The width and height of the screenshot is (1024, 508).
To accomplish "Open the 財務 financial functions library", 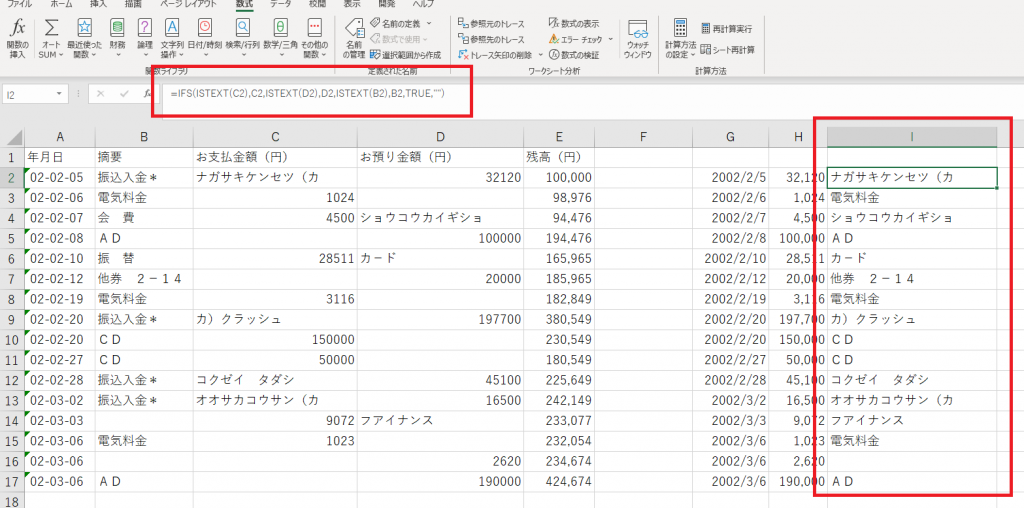I will pyautogui.click(x=117, y=37).
